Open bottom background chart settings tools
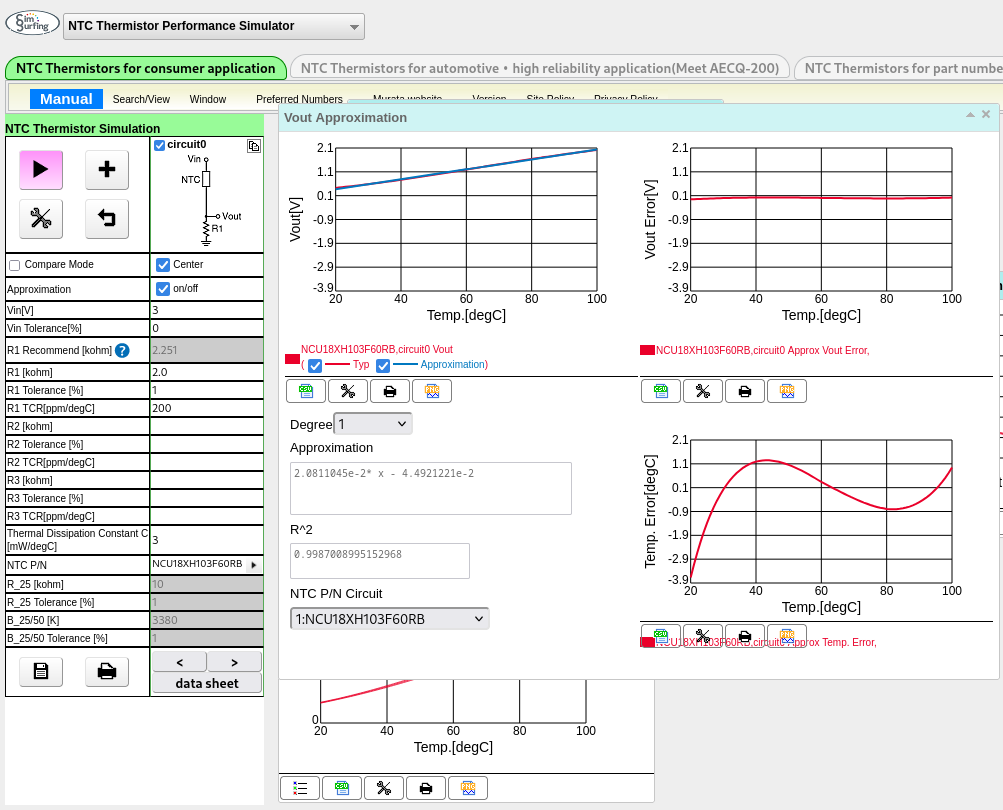 (x=384, y=788)
